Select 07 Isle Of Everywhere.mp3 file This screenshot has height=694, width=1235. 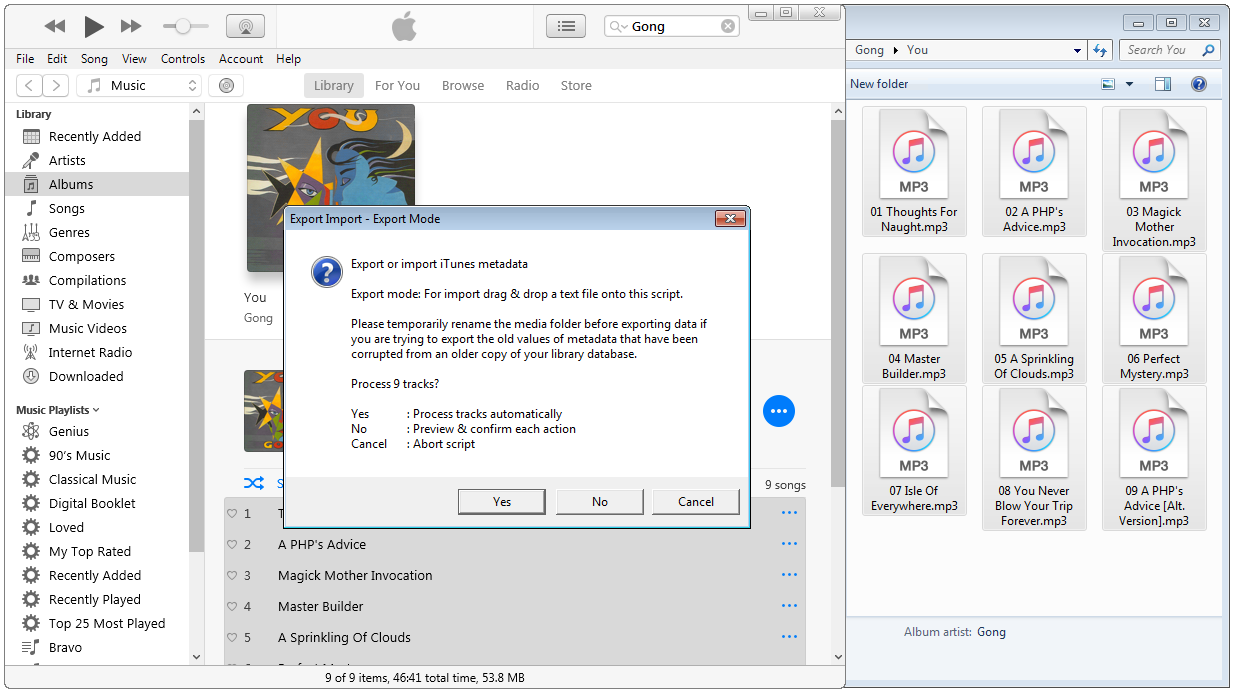click(x=914, y=451)
